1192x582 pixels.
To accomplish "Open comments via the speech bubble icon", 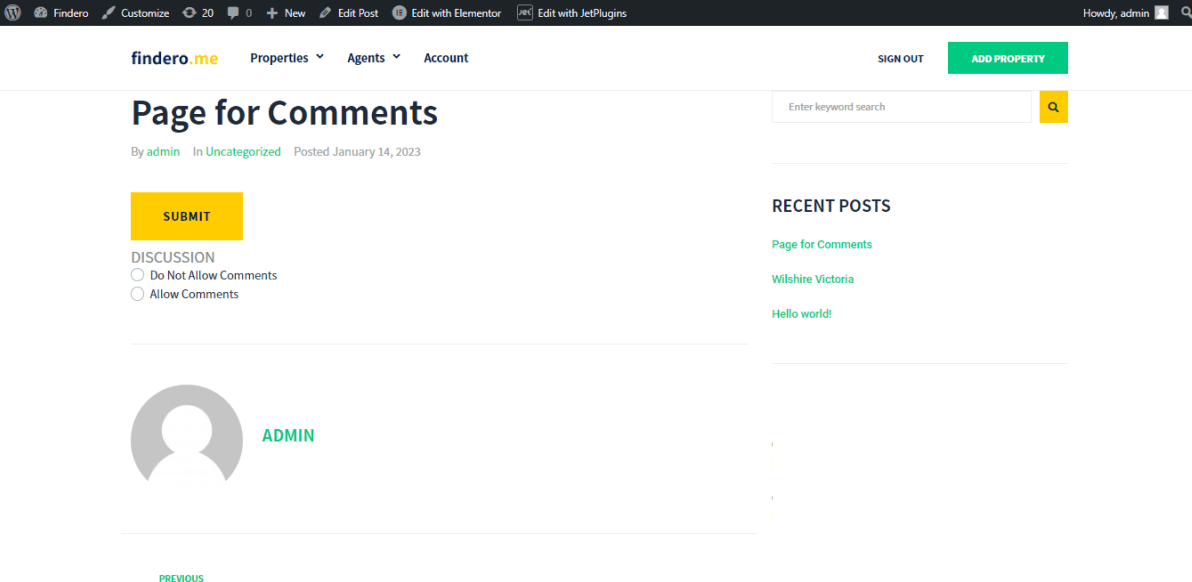I will 233,12.
